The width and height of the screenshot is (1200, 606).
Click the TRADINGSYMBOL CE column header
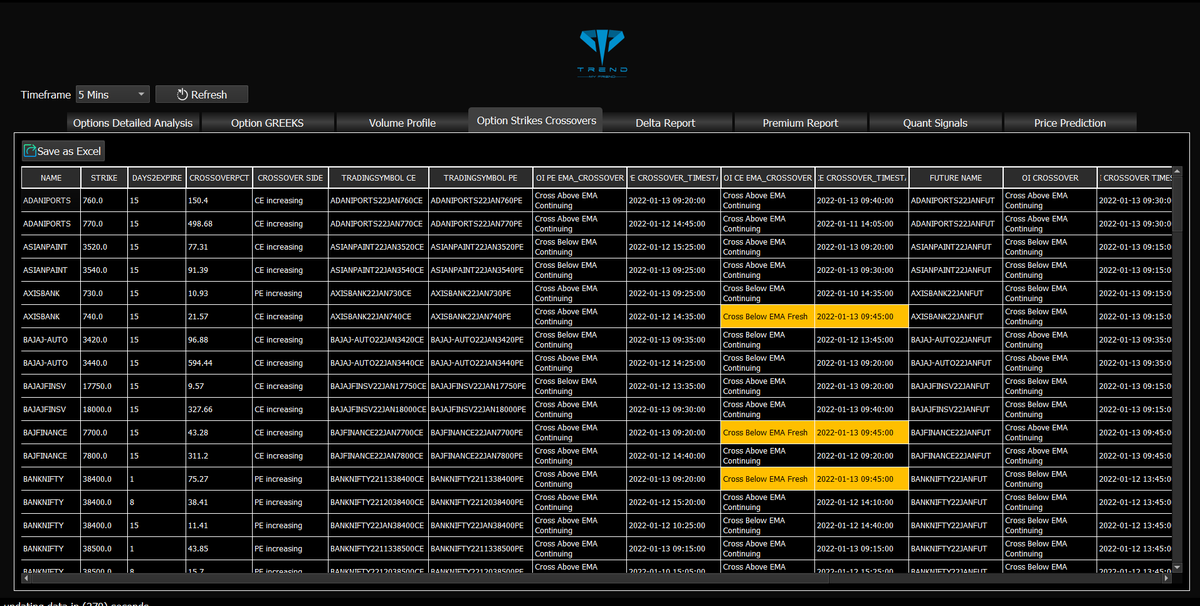[378, 178]
